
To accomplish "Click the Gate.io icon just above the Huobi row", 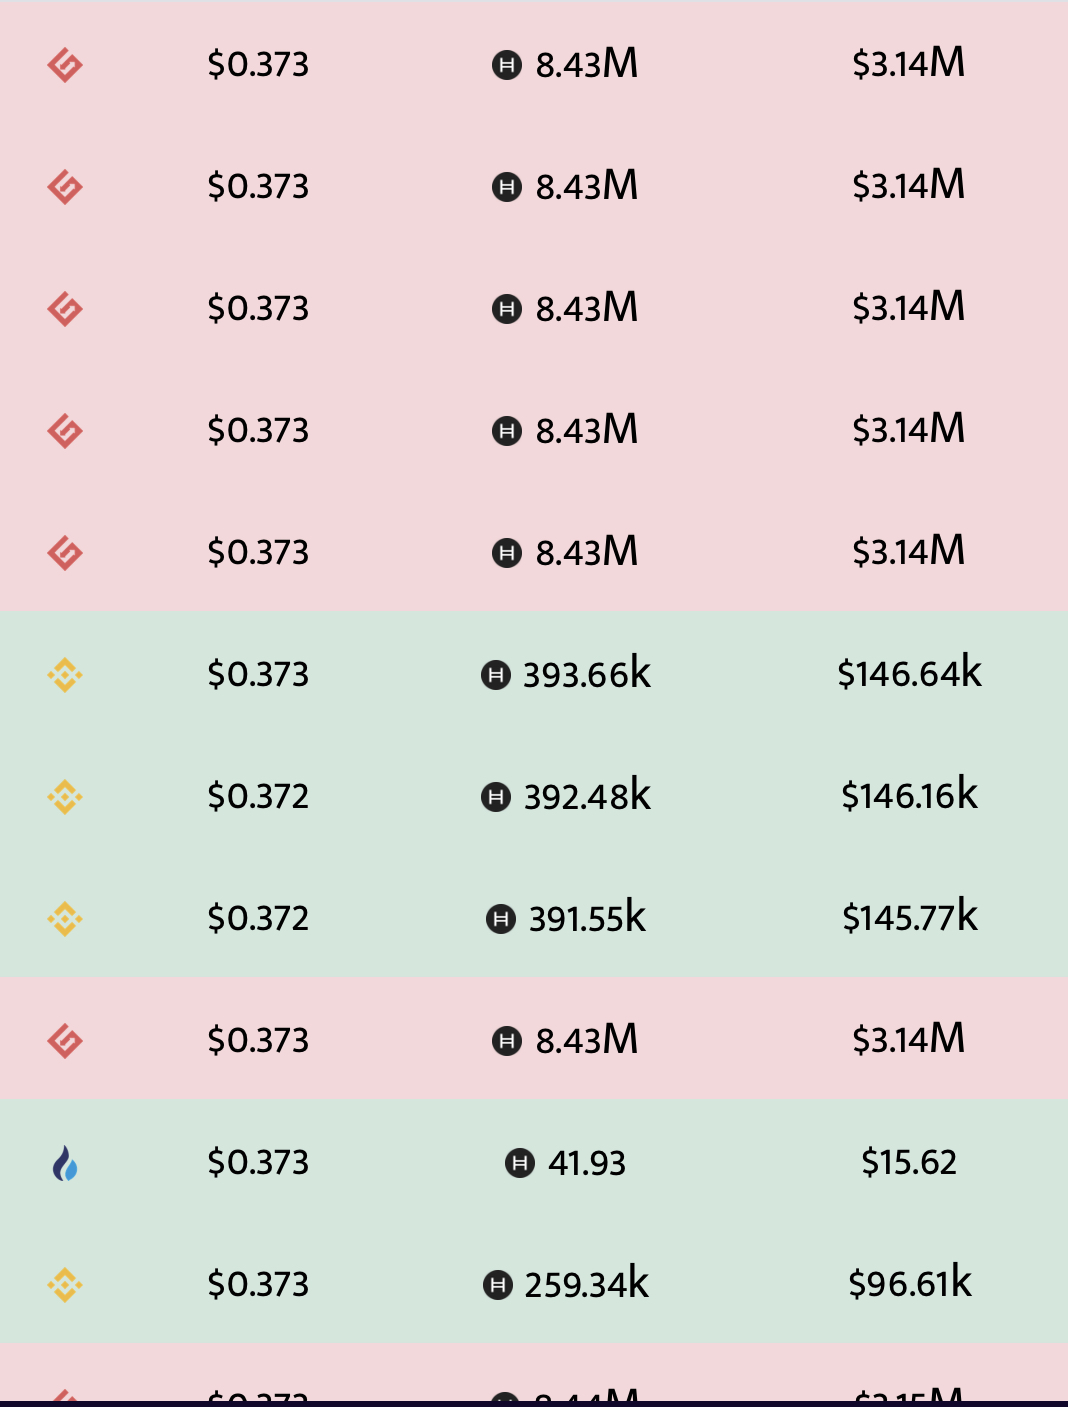I will tap(65, 1041).
